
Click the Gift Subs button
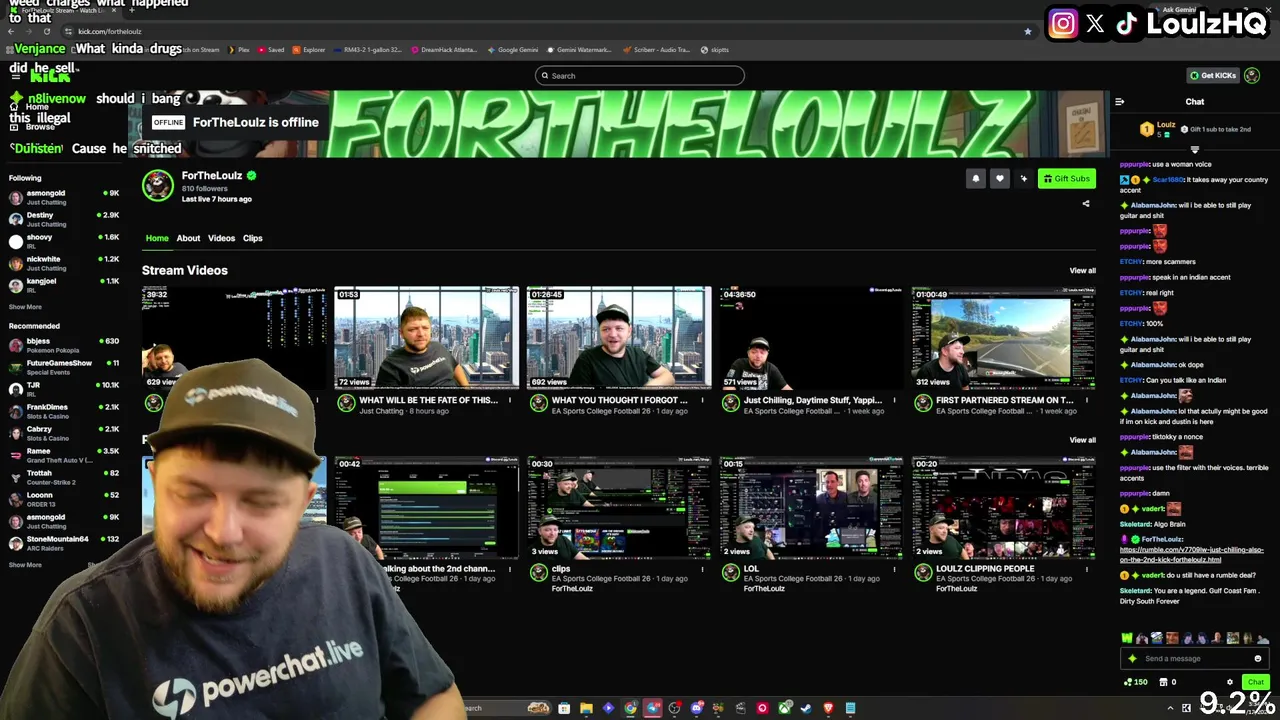click(1066, 179)
